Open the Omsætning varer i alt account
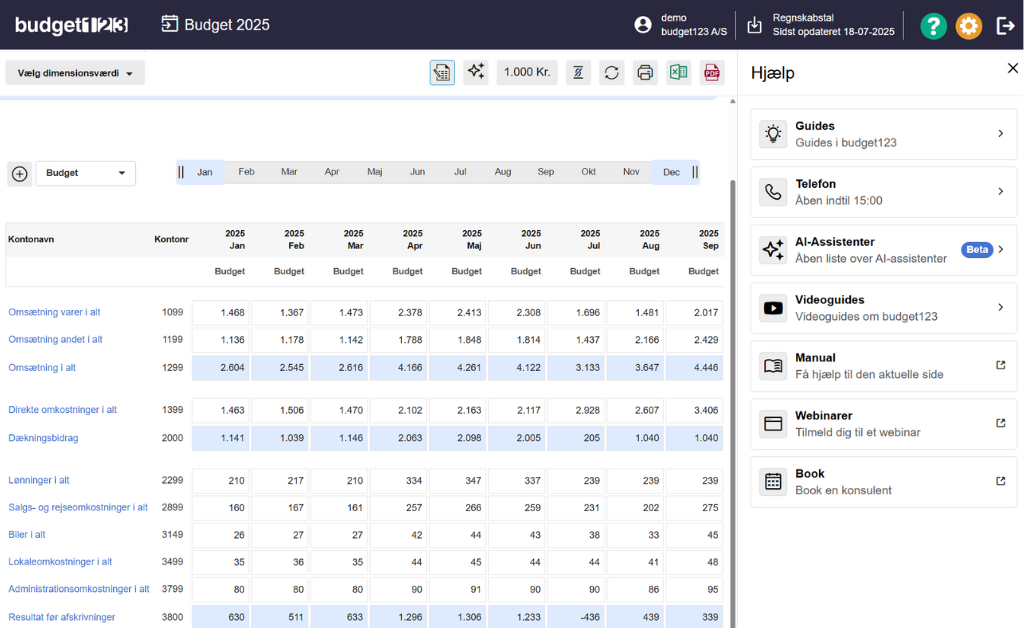The height and width of the screenshot is (628, 1024). (x=54, y=312)
